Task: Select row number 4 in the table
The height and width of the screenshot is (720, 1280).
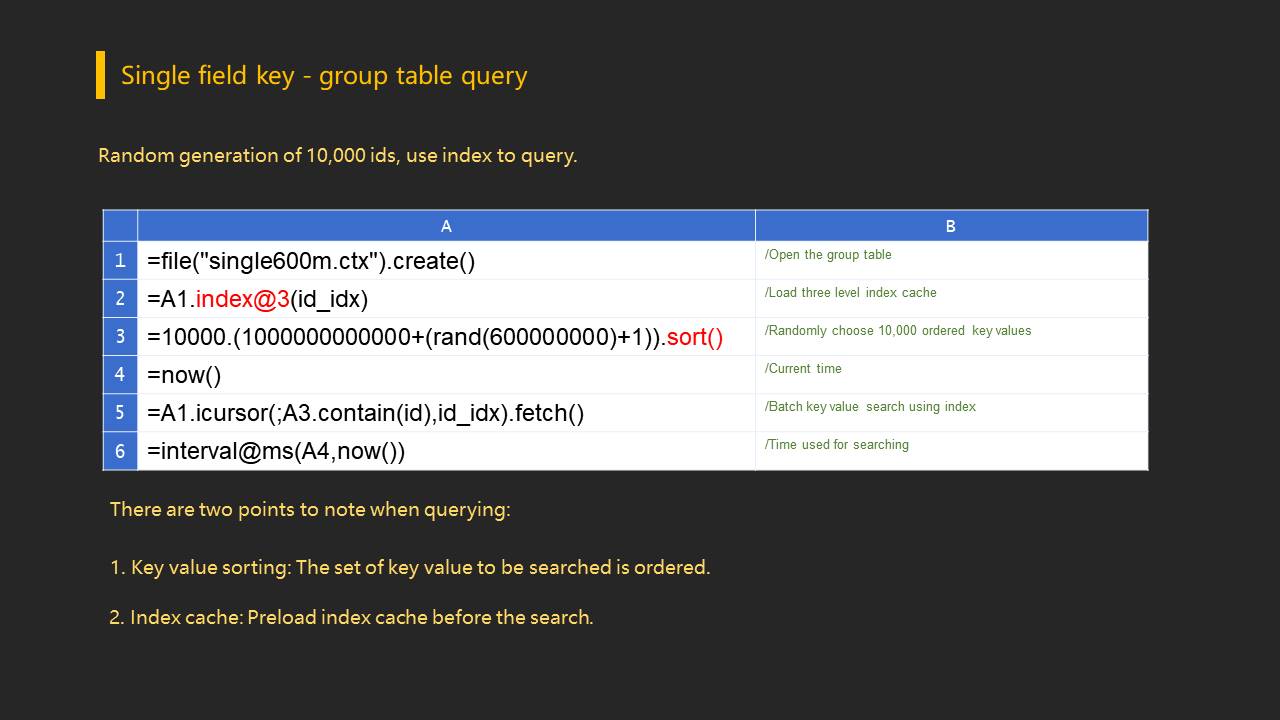Action: [120, 375]
